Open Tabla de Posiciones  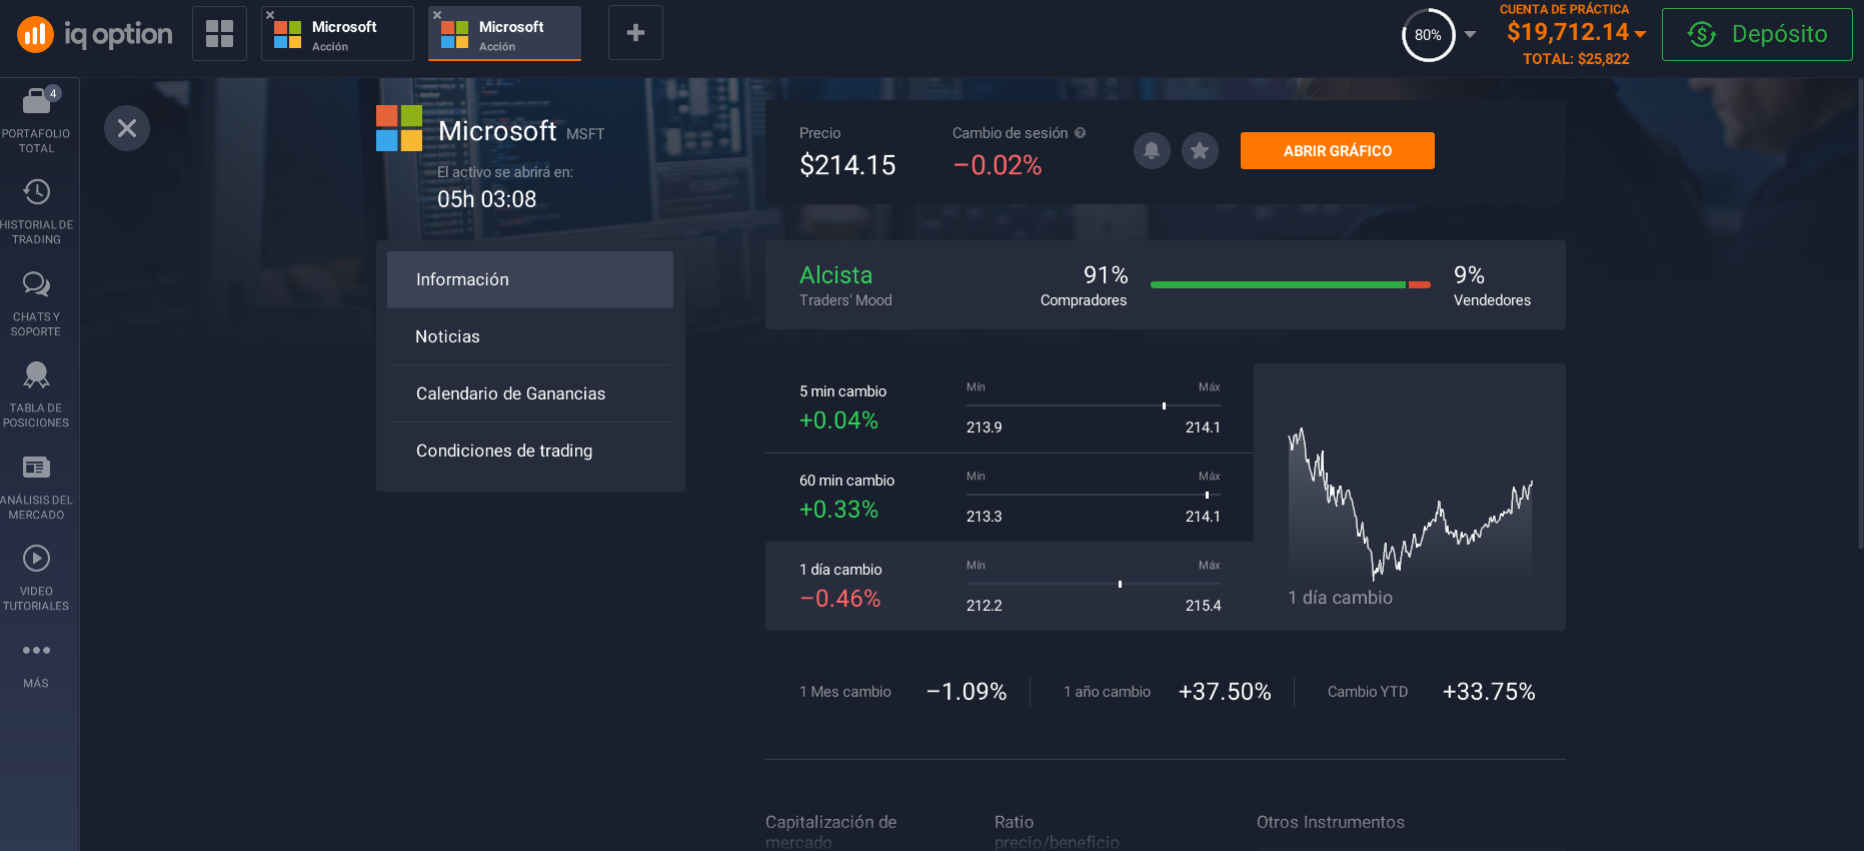tap(36, 394)
